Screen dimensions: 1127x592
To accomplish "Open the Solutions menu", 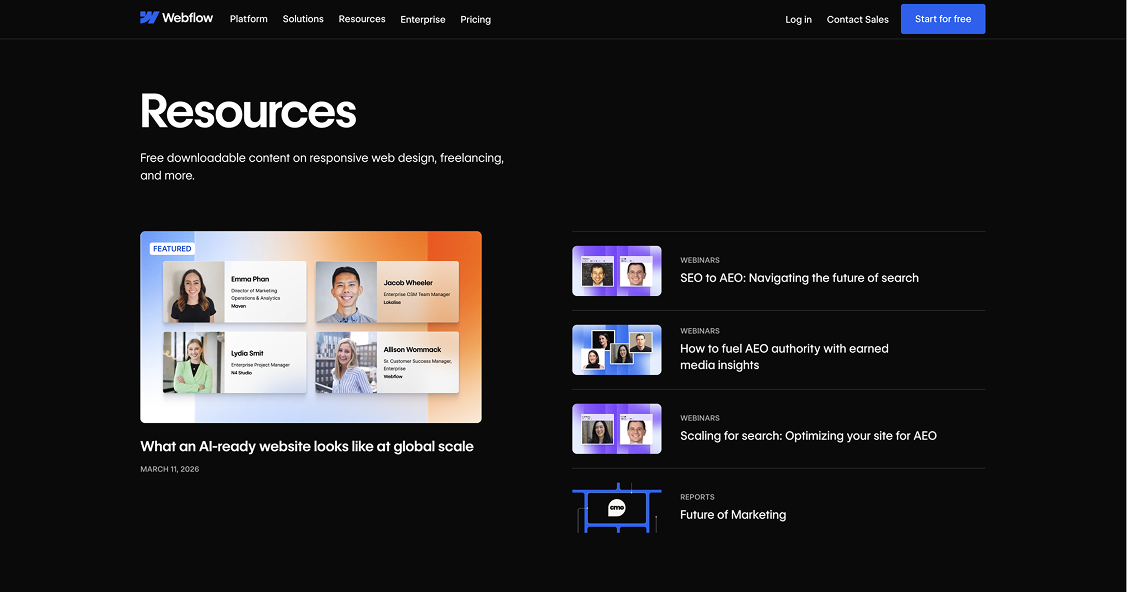I will (303, 19).
